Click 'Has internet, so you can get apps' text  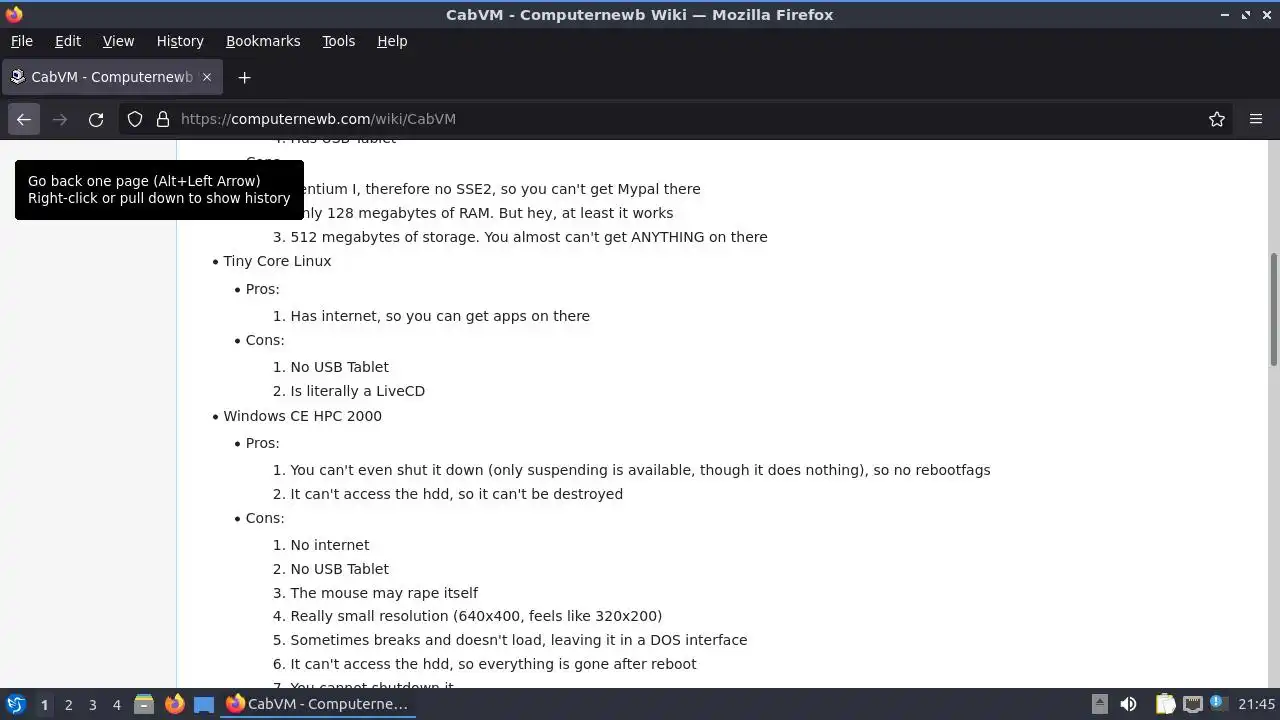[440, 316]
